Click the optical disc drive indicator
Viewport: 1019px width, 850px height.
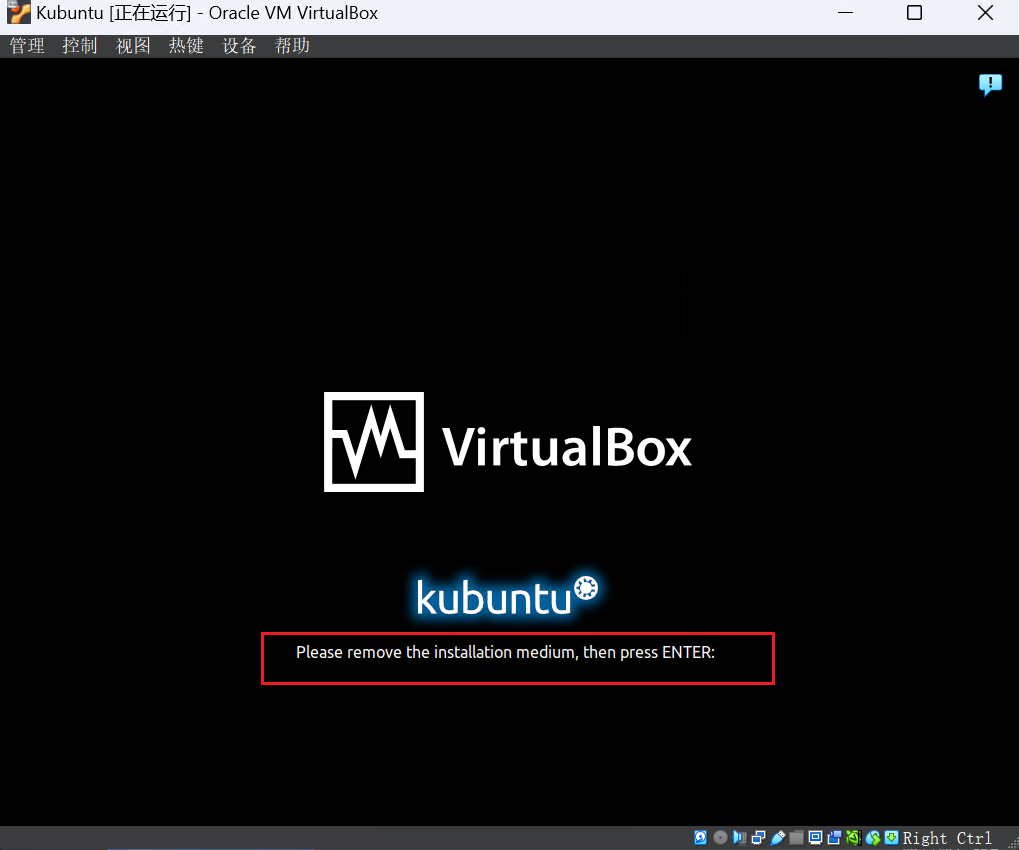coord(720,838)
